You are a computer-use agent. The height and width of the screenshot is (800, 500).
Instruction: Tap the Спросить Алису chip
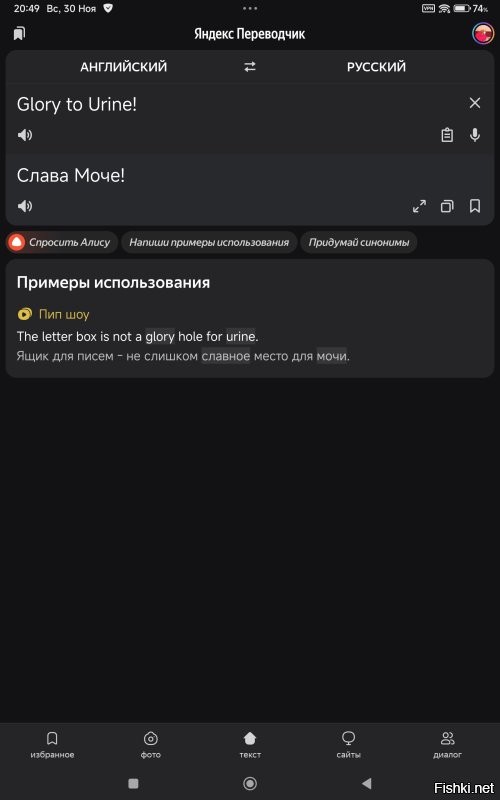click(62, 242)
